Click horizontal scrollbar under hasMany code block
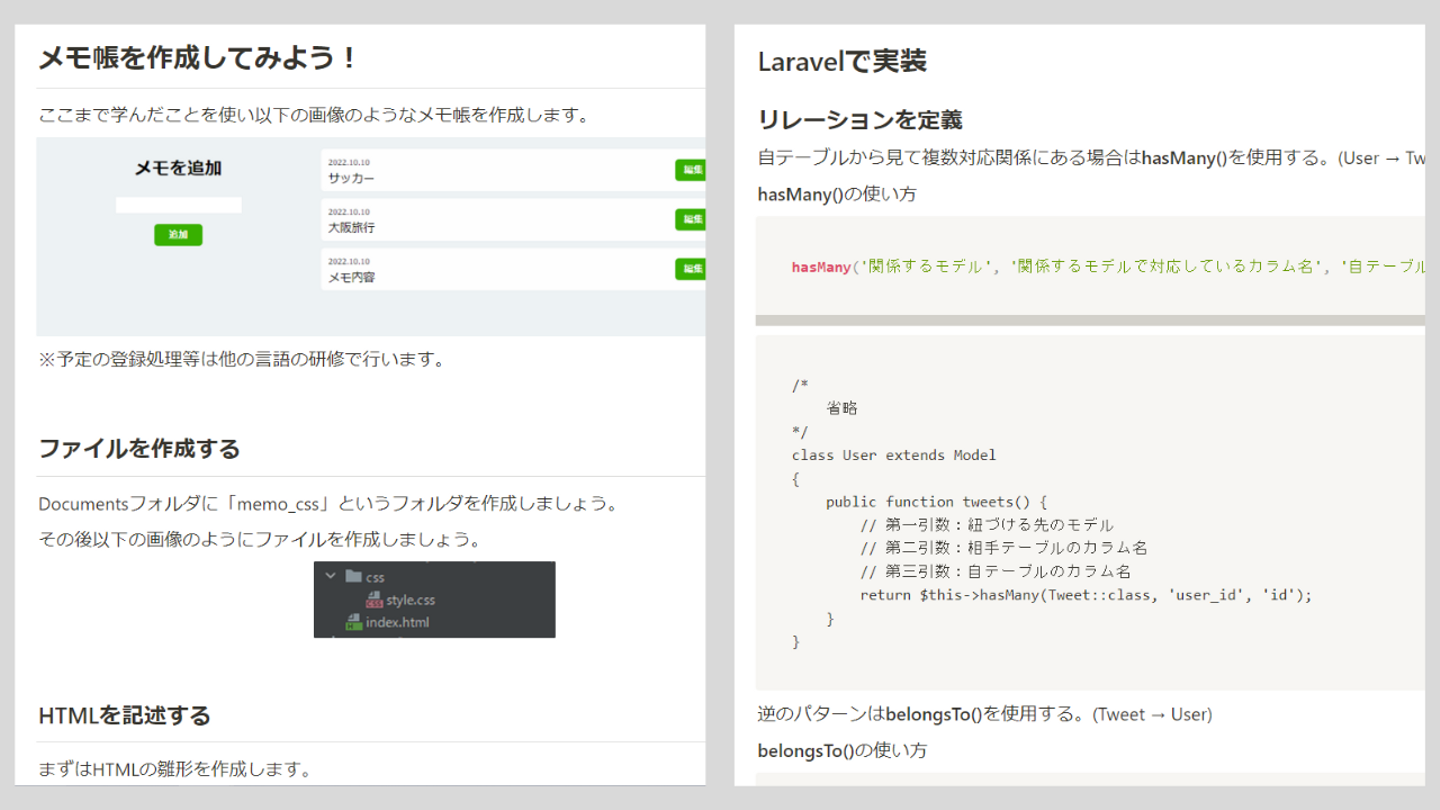Viewport: 1440px width, 810px height. (x=1090, y=321)
